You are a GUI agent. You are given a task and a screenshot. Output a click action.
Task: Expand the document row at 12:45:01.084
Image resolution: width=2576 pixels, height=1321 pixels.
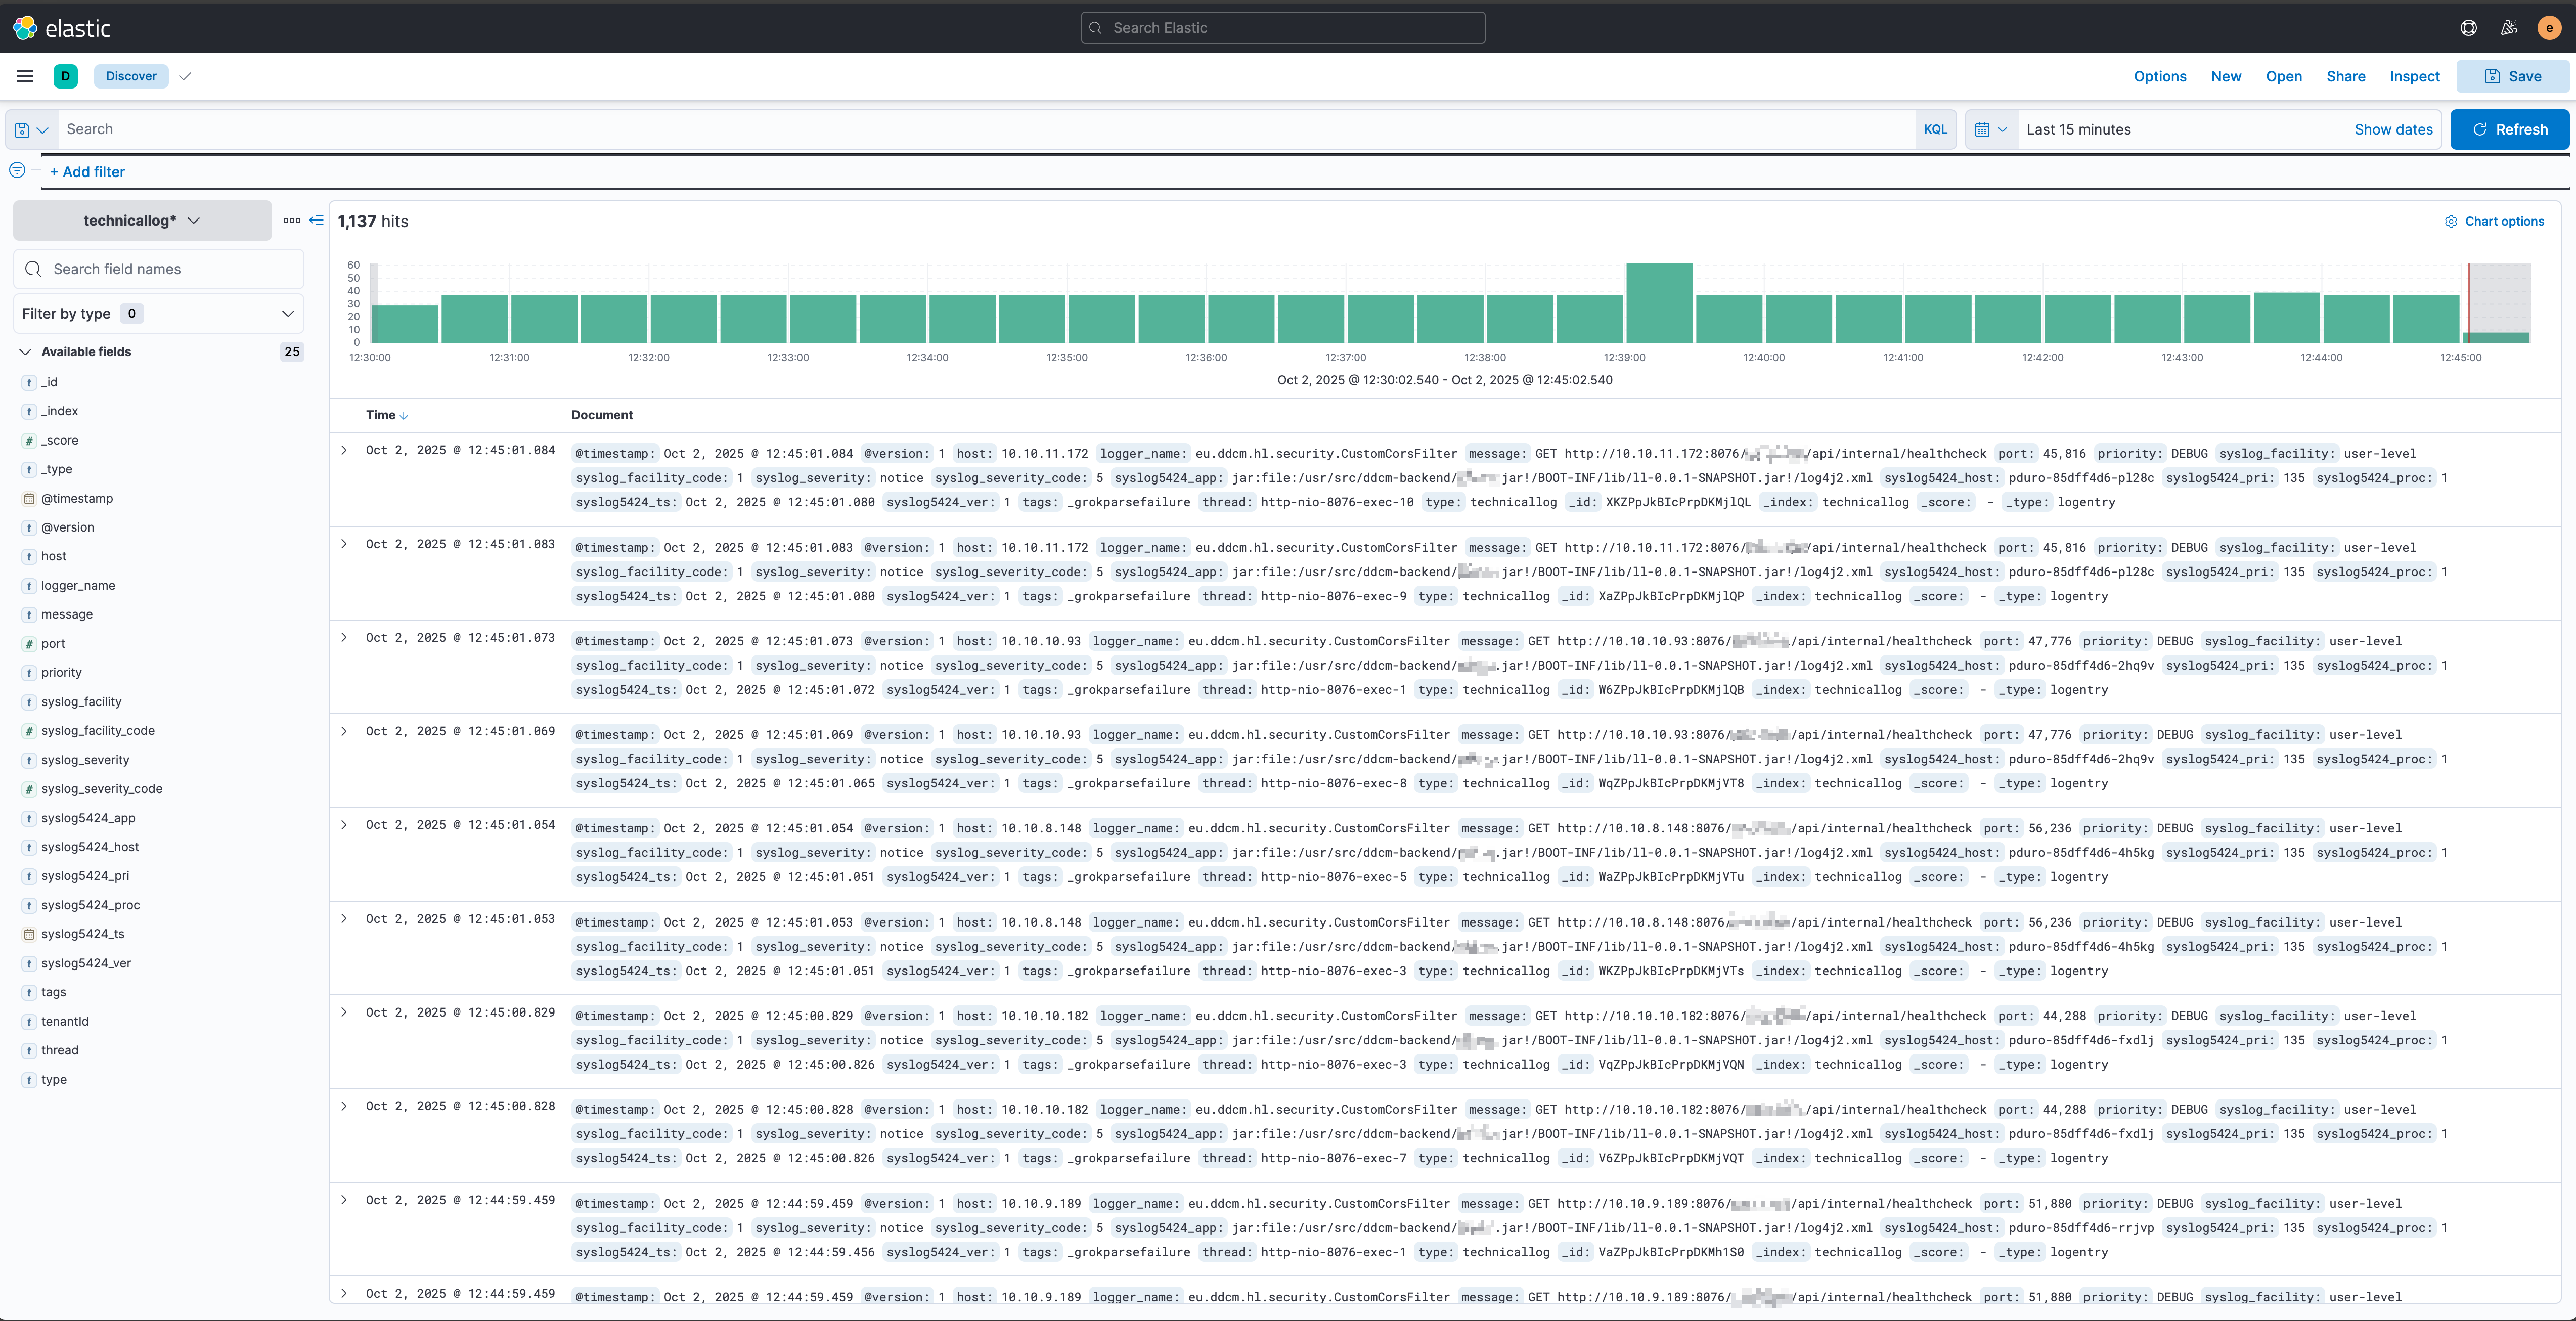click(344, 450)
